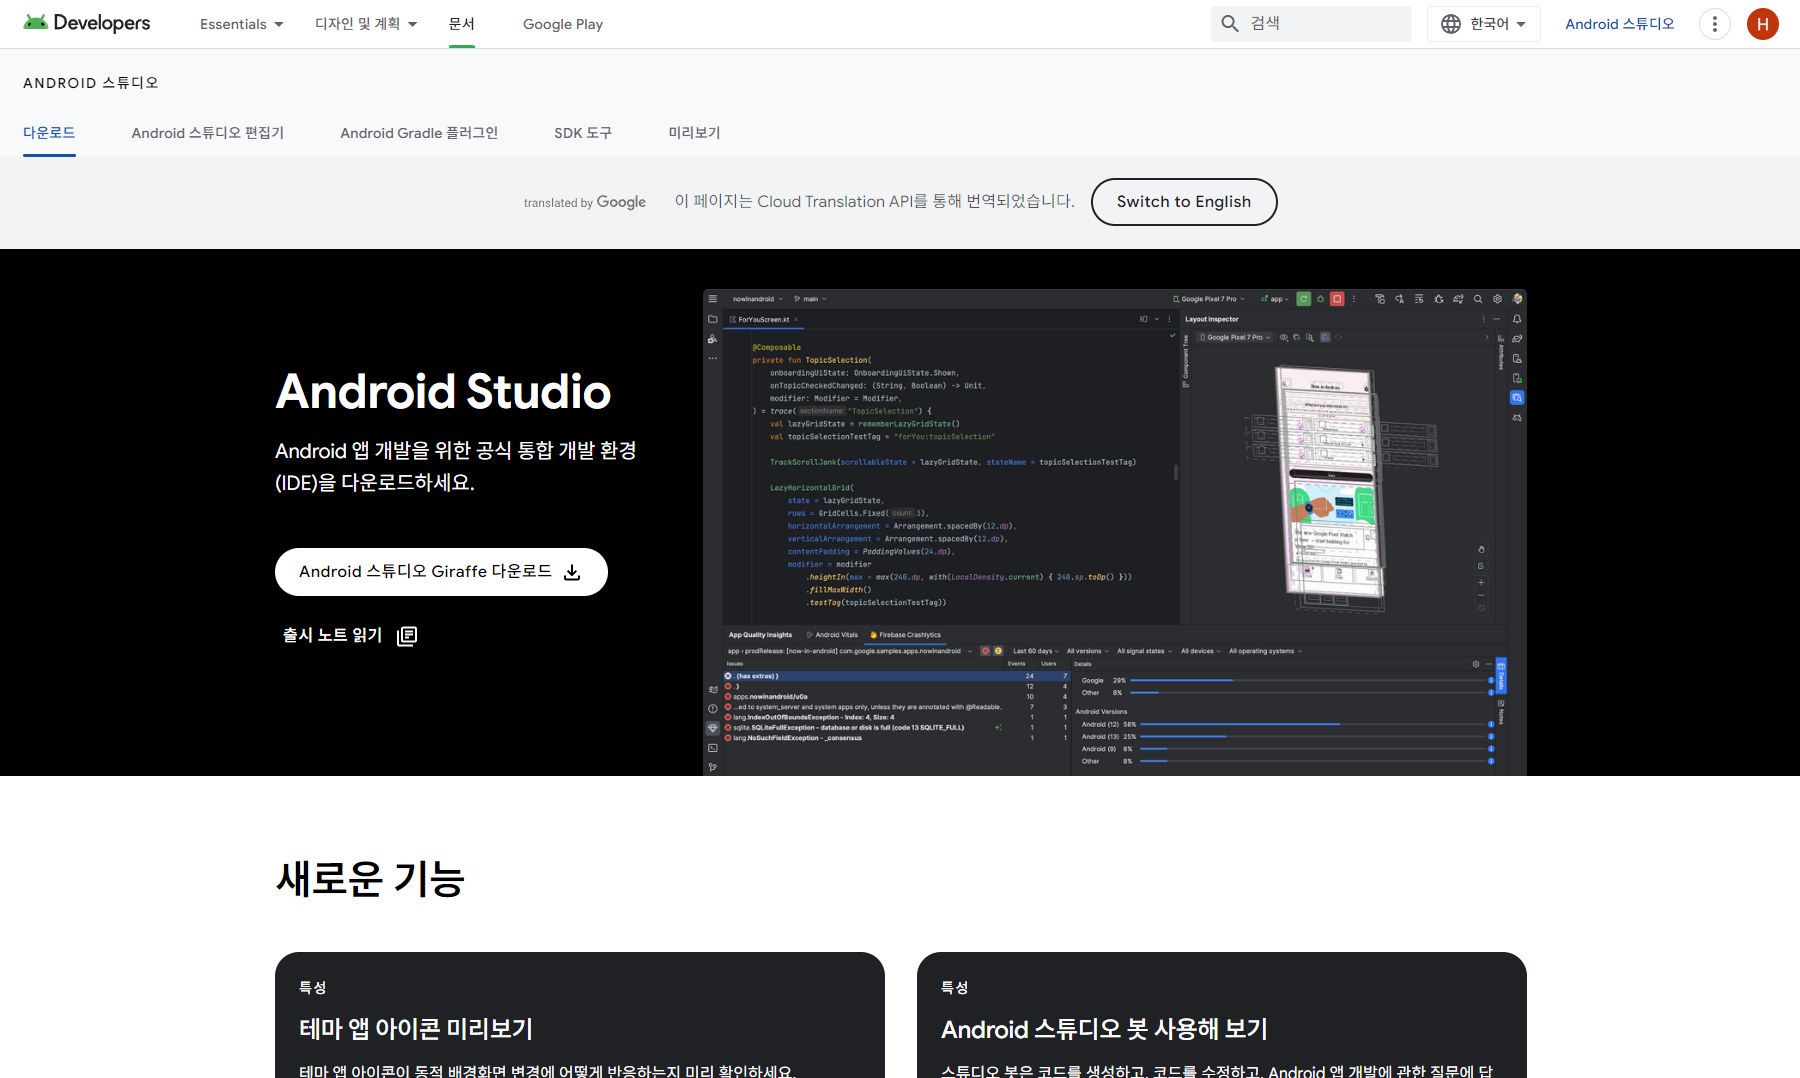Screen dimensions: 1800x1078
Task: Switch to Android 스튜디오 편집기 tab
Action: (208, 133)
